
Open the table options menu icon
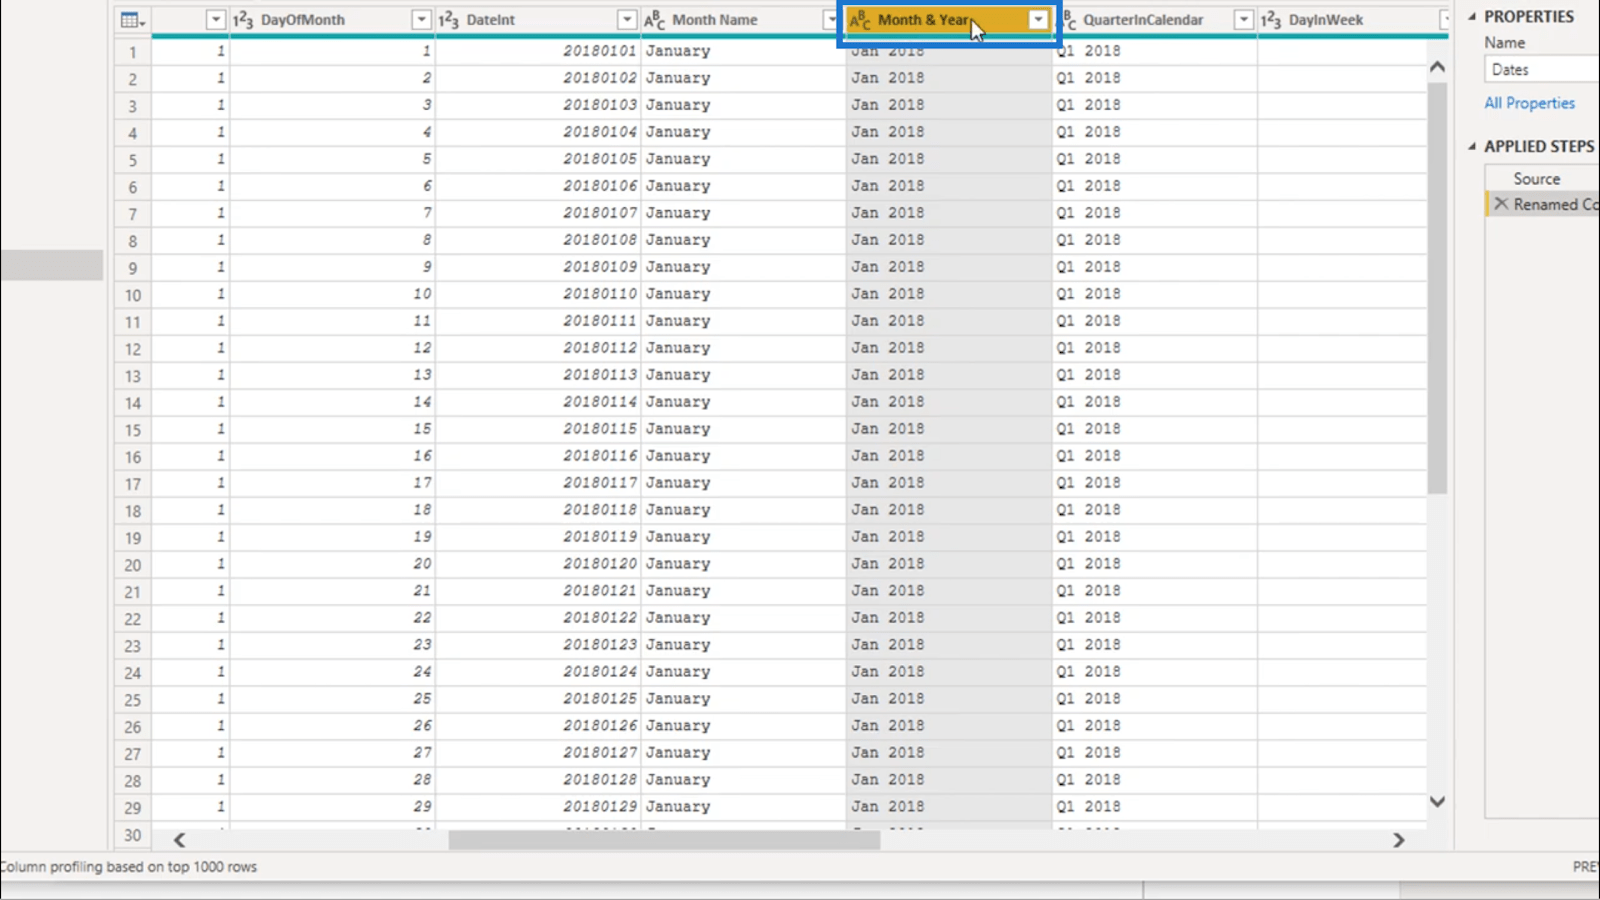coord(132,20)
